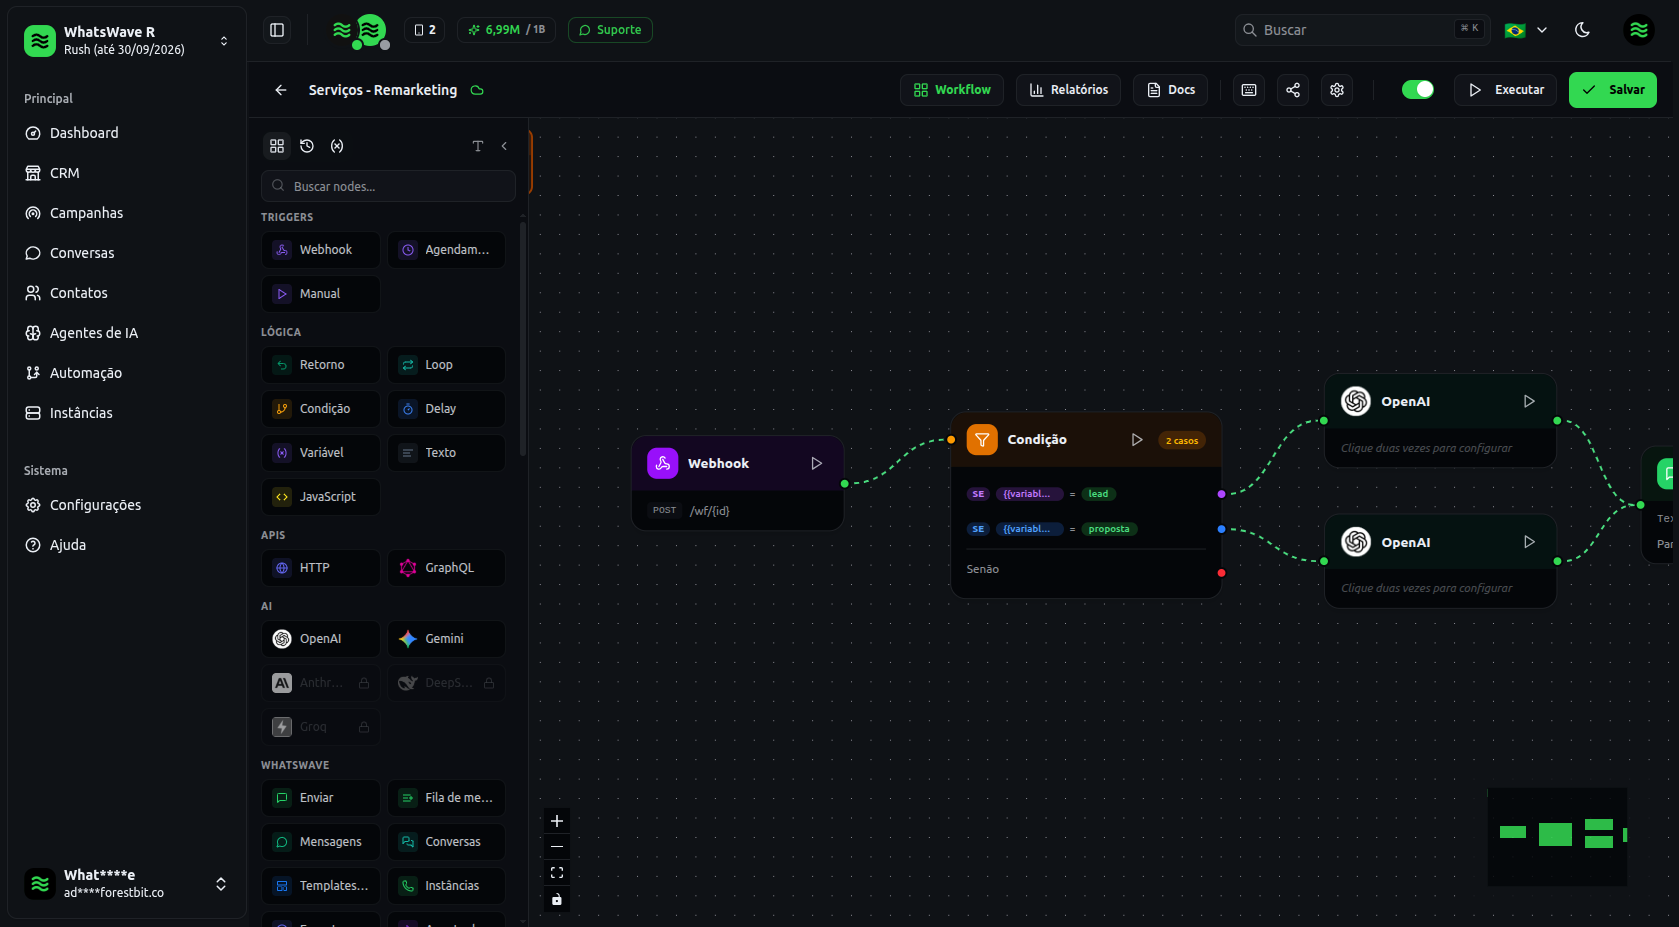Open the history clock icon
1679x927 pixels.
[307, 146]
